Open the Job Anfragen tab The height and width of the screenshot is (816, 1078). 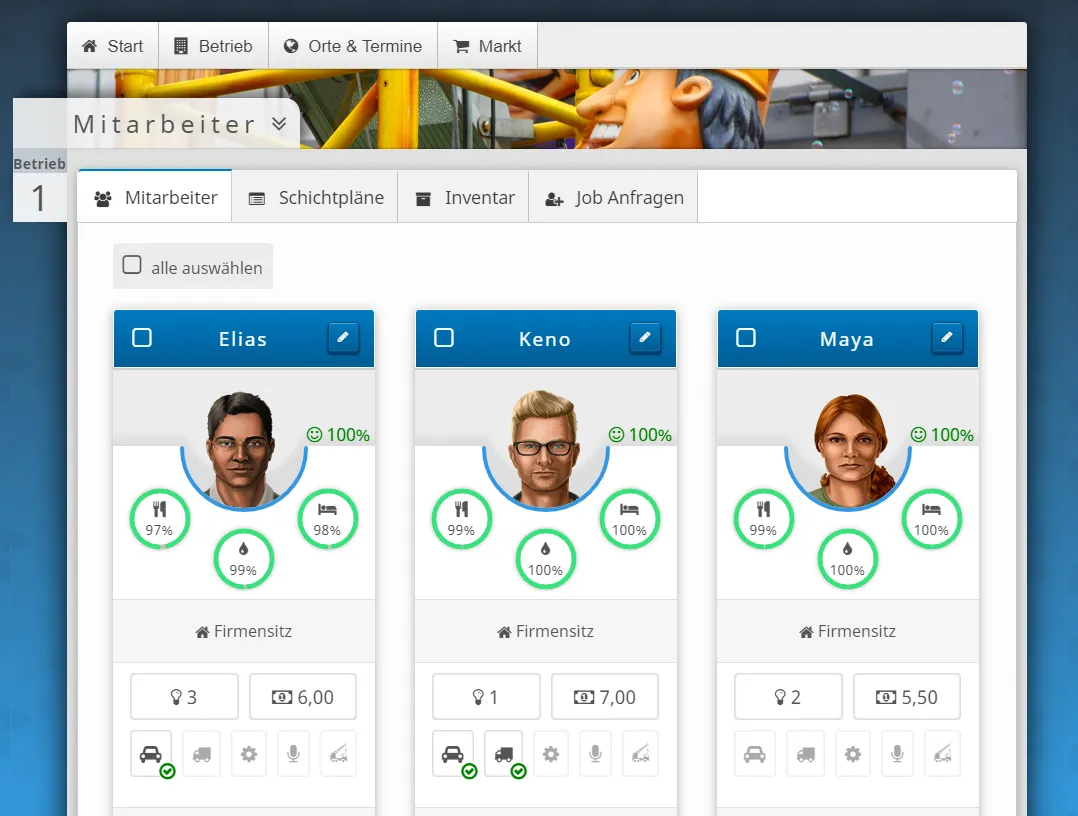point(613,198)
